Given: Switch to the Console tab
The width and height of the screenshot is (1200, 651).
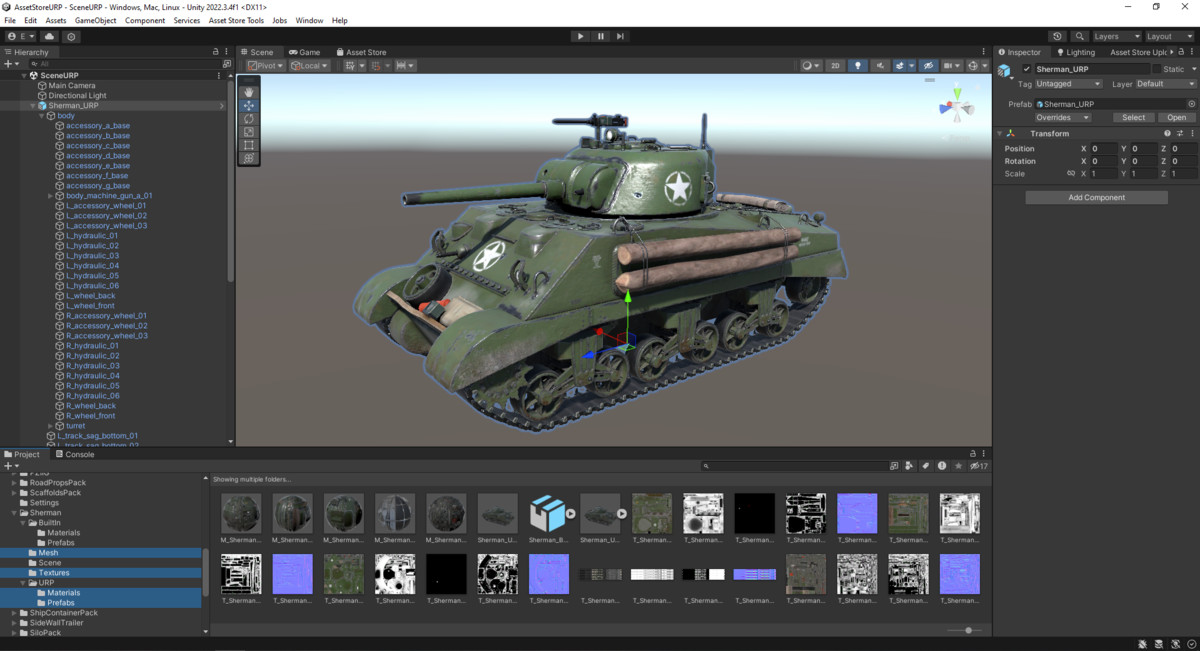Looking at the screenshot, I should click(73, 454).
